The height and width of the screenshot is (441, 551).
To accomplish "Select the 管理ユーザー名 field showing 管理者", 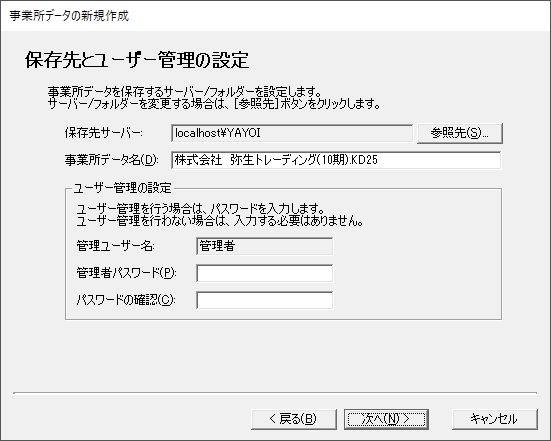I will 265,246.
